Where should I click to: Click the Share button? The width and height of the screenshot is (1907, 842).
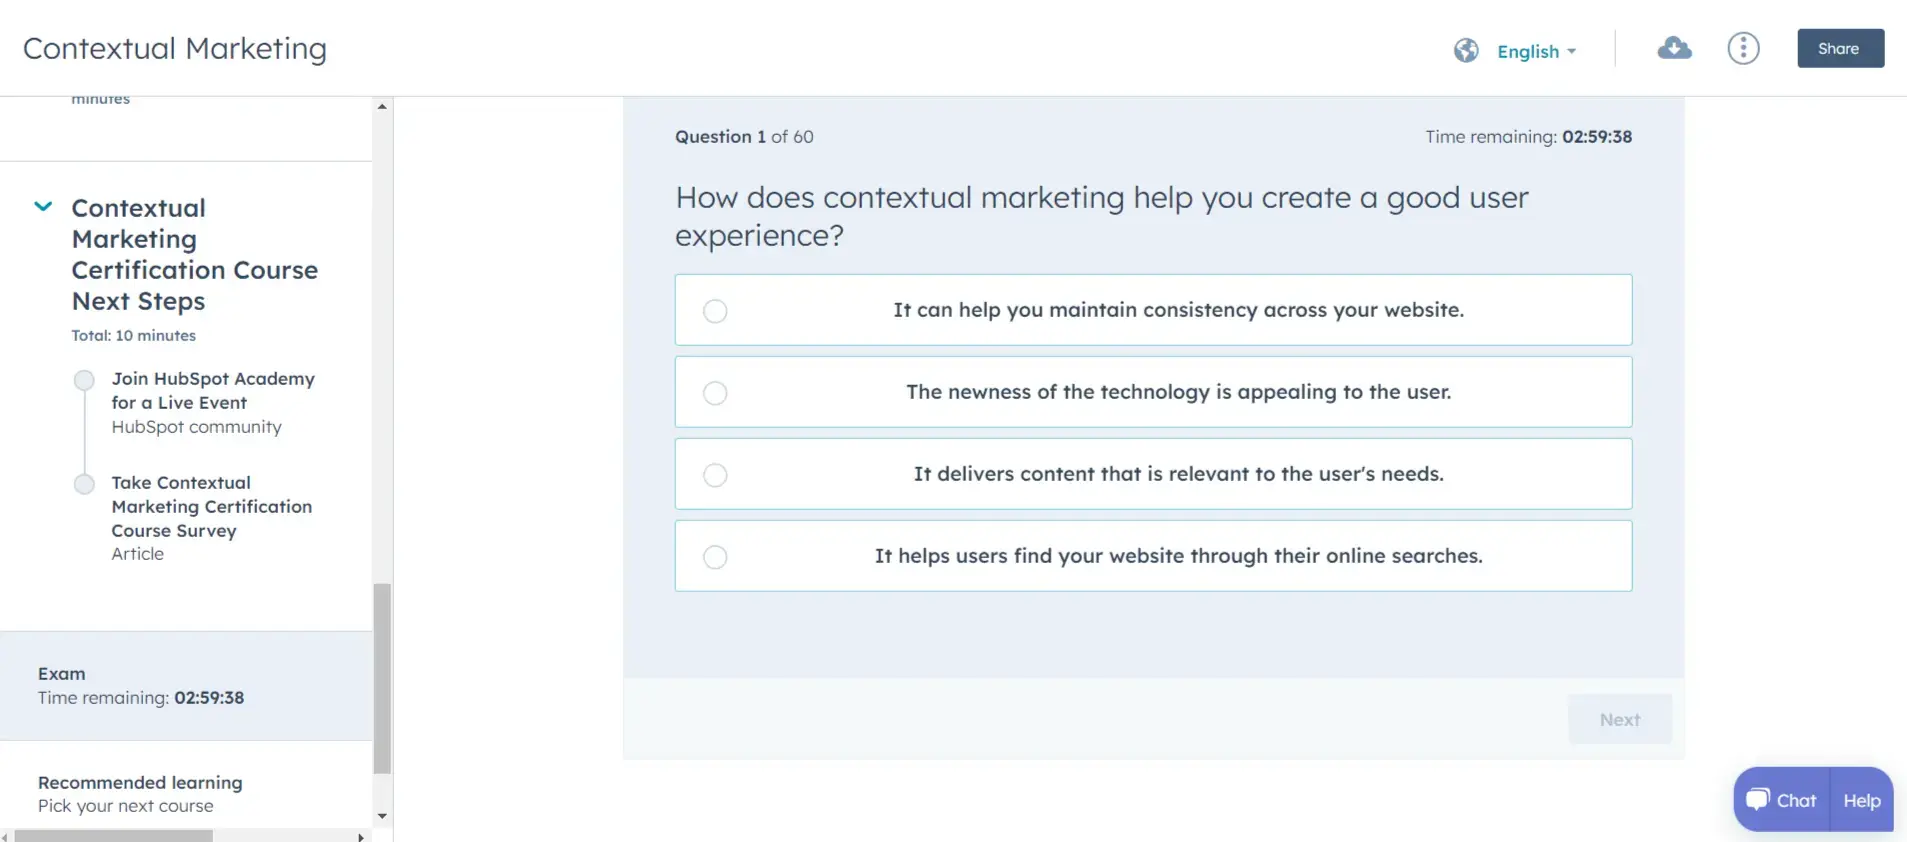point(1839,47)
